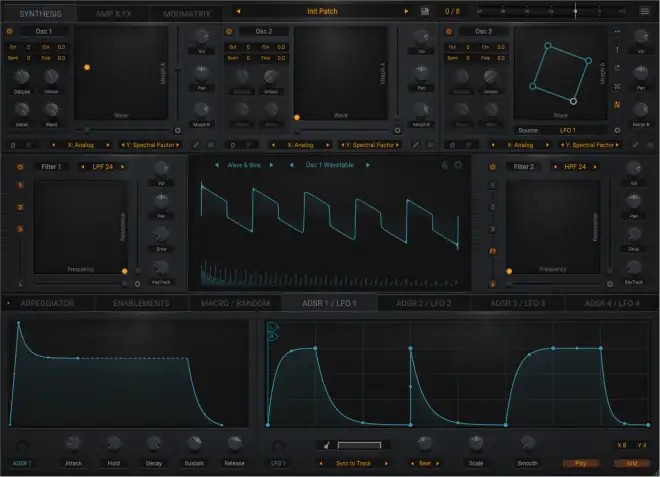Click the Filter 2 XY settings circle icon

(x=609, y=284)
